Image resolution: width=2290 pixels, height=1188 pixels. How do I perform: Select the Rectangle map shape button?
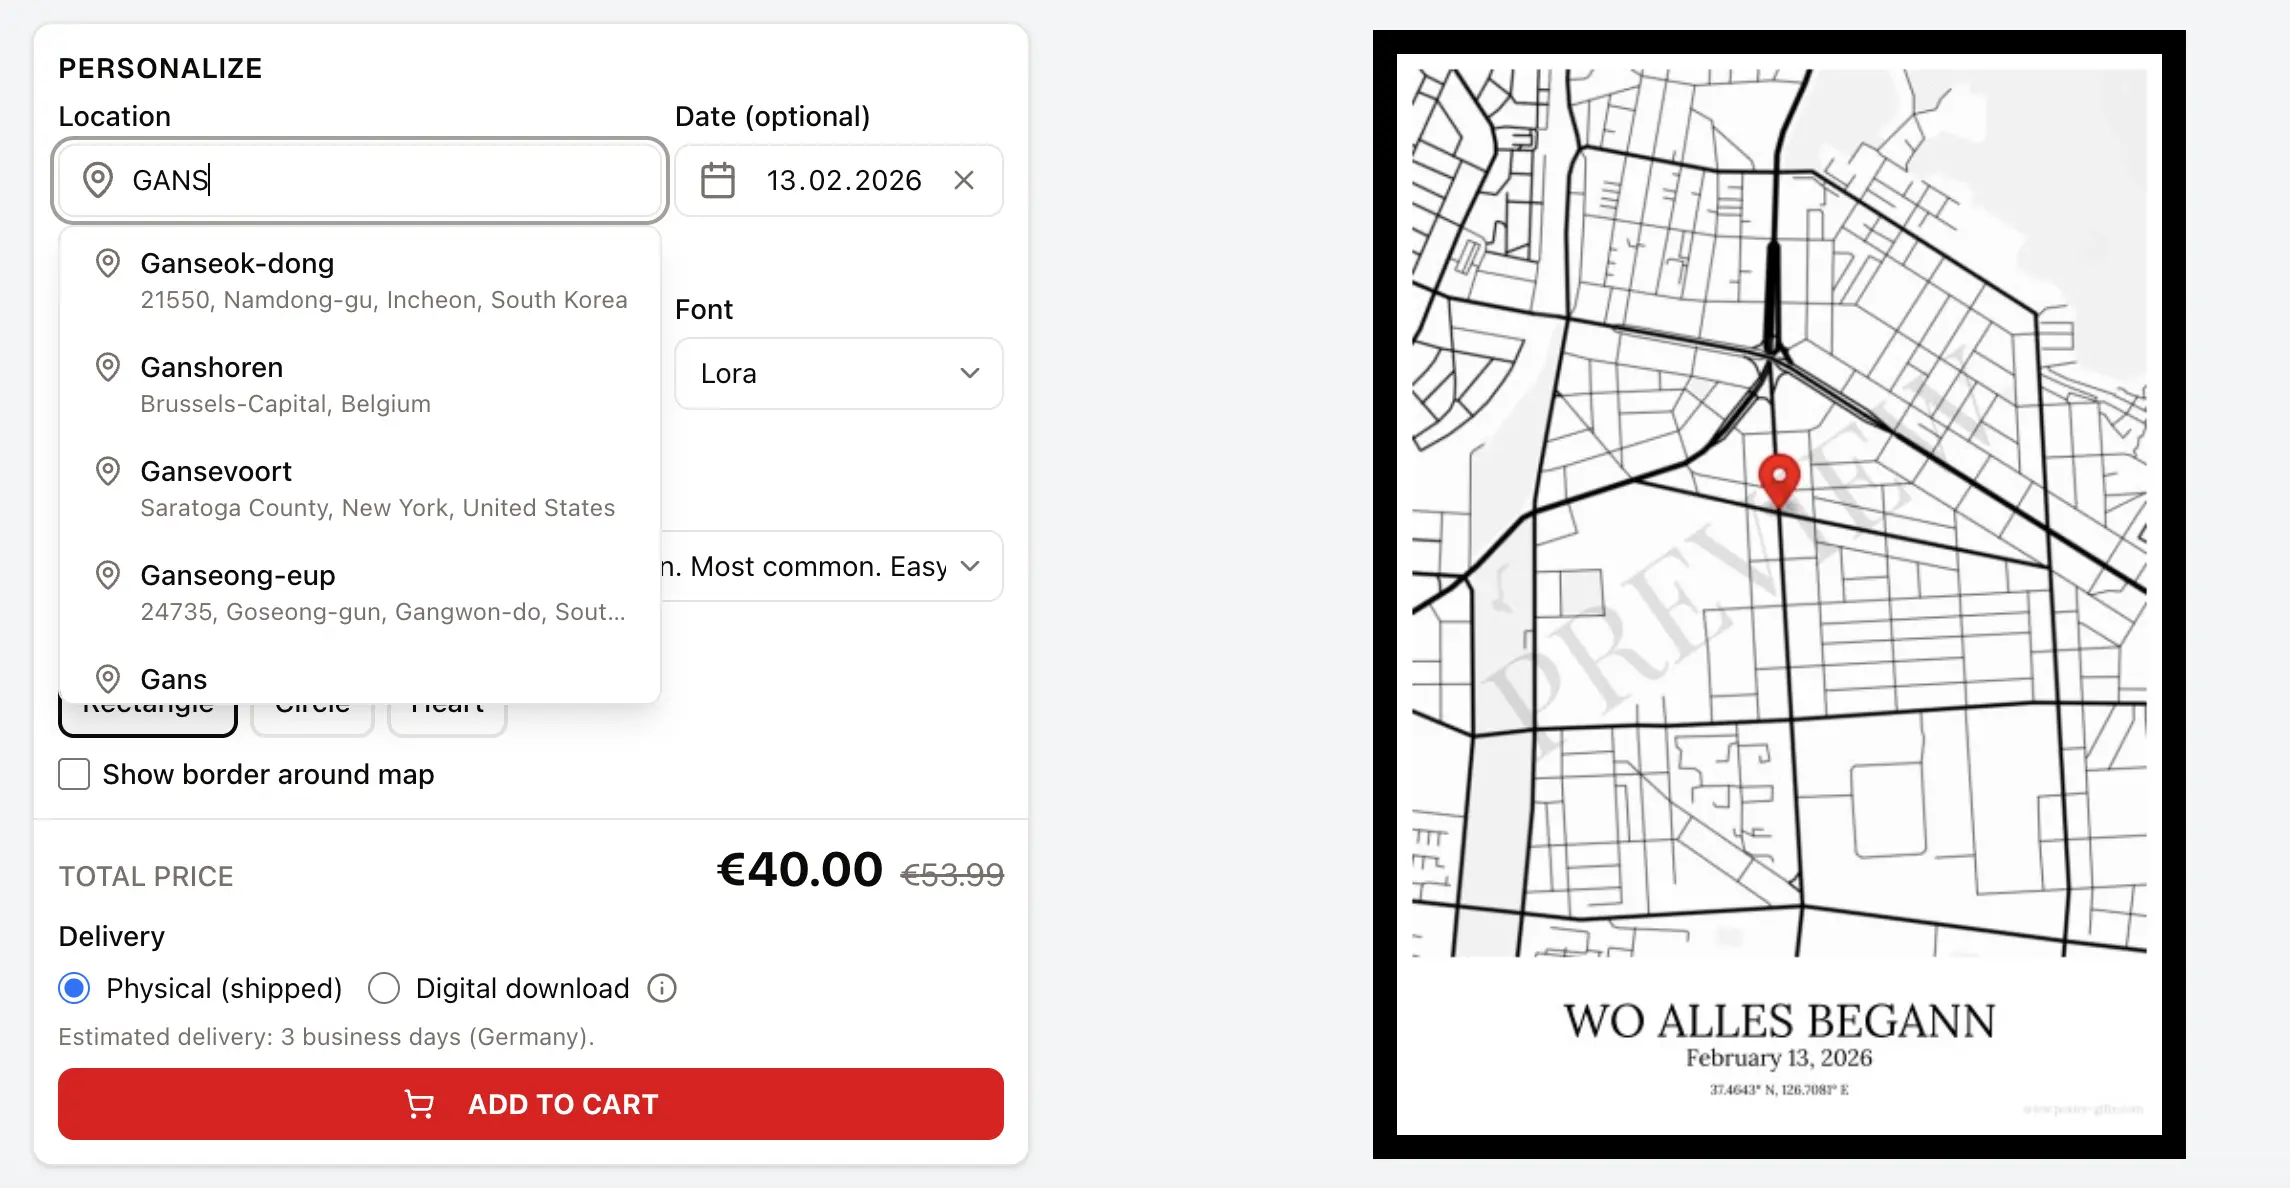click(x=147, y=718)
